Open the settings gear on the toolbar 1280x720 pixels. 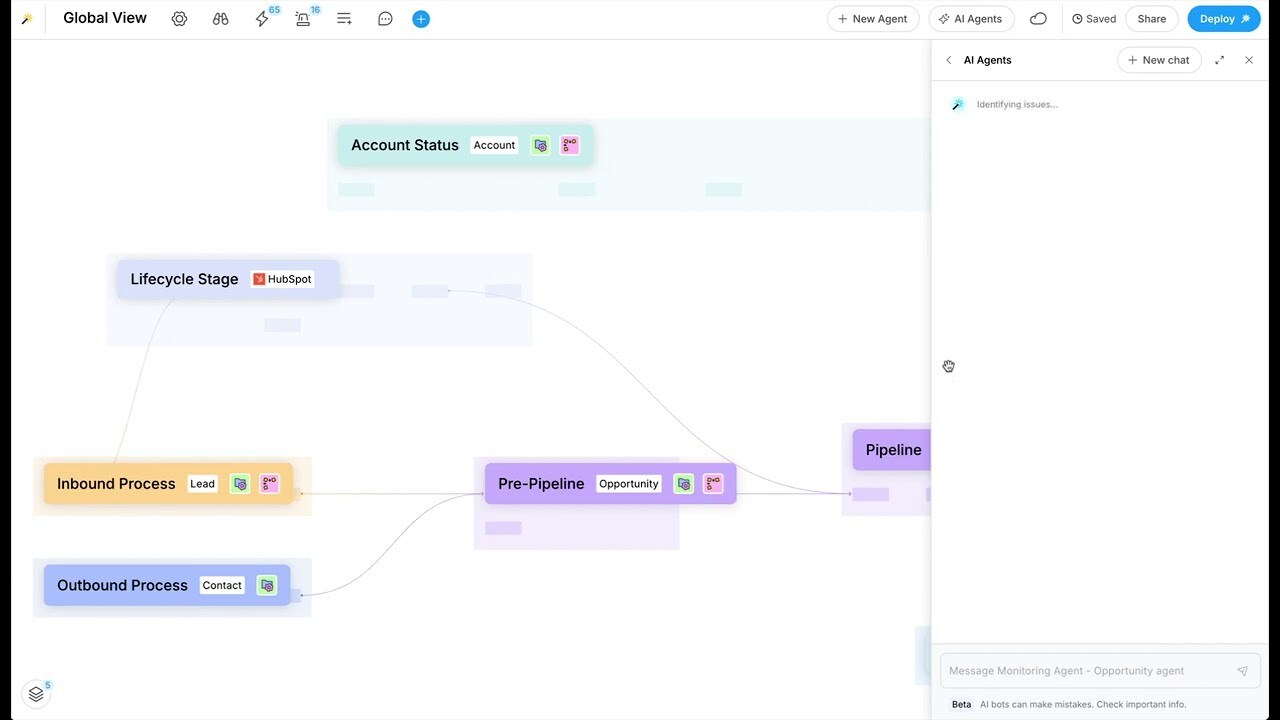click(x=179, y=18)
